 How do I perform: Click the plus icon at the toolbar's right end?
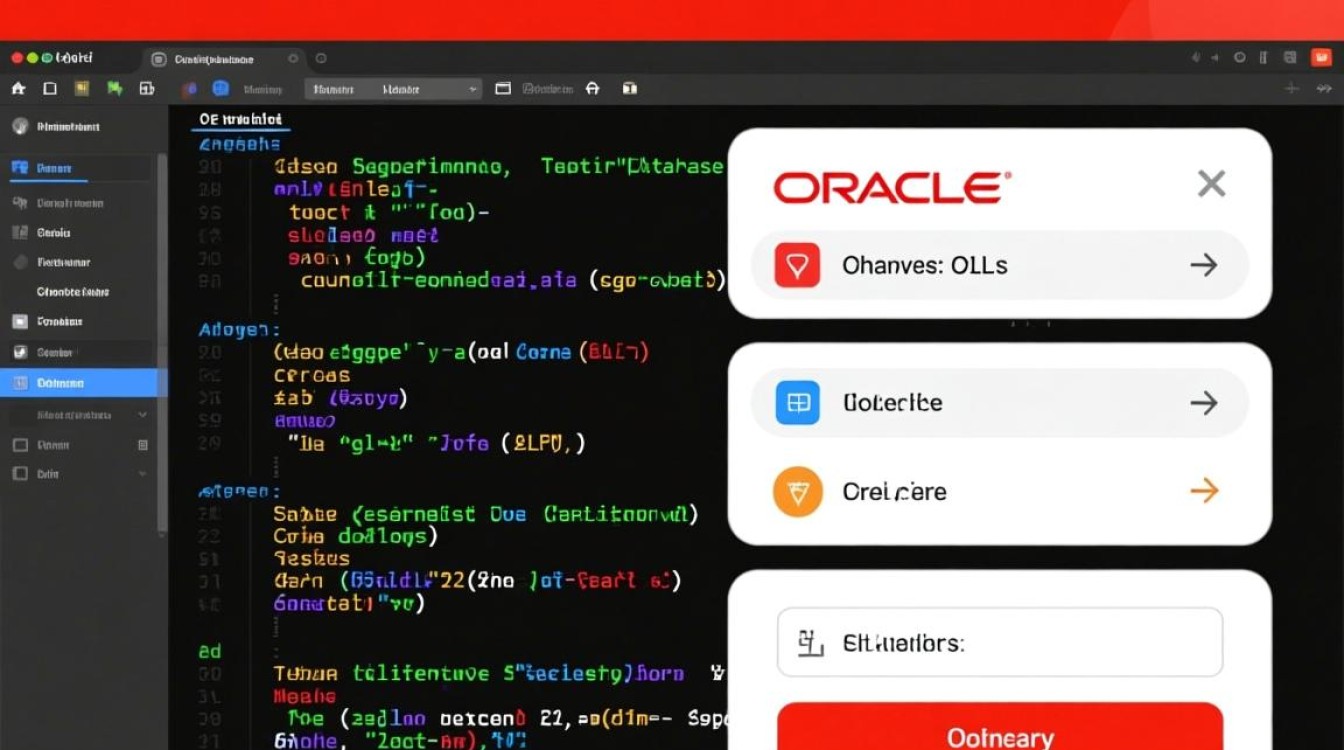pyautogui.click(x=1292, y=89)
